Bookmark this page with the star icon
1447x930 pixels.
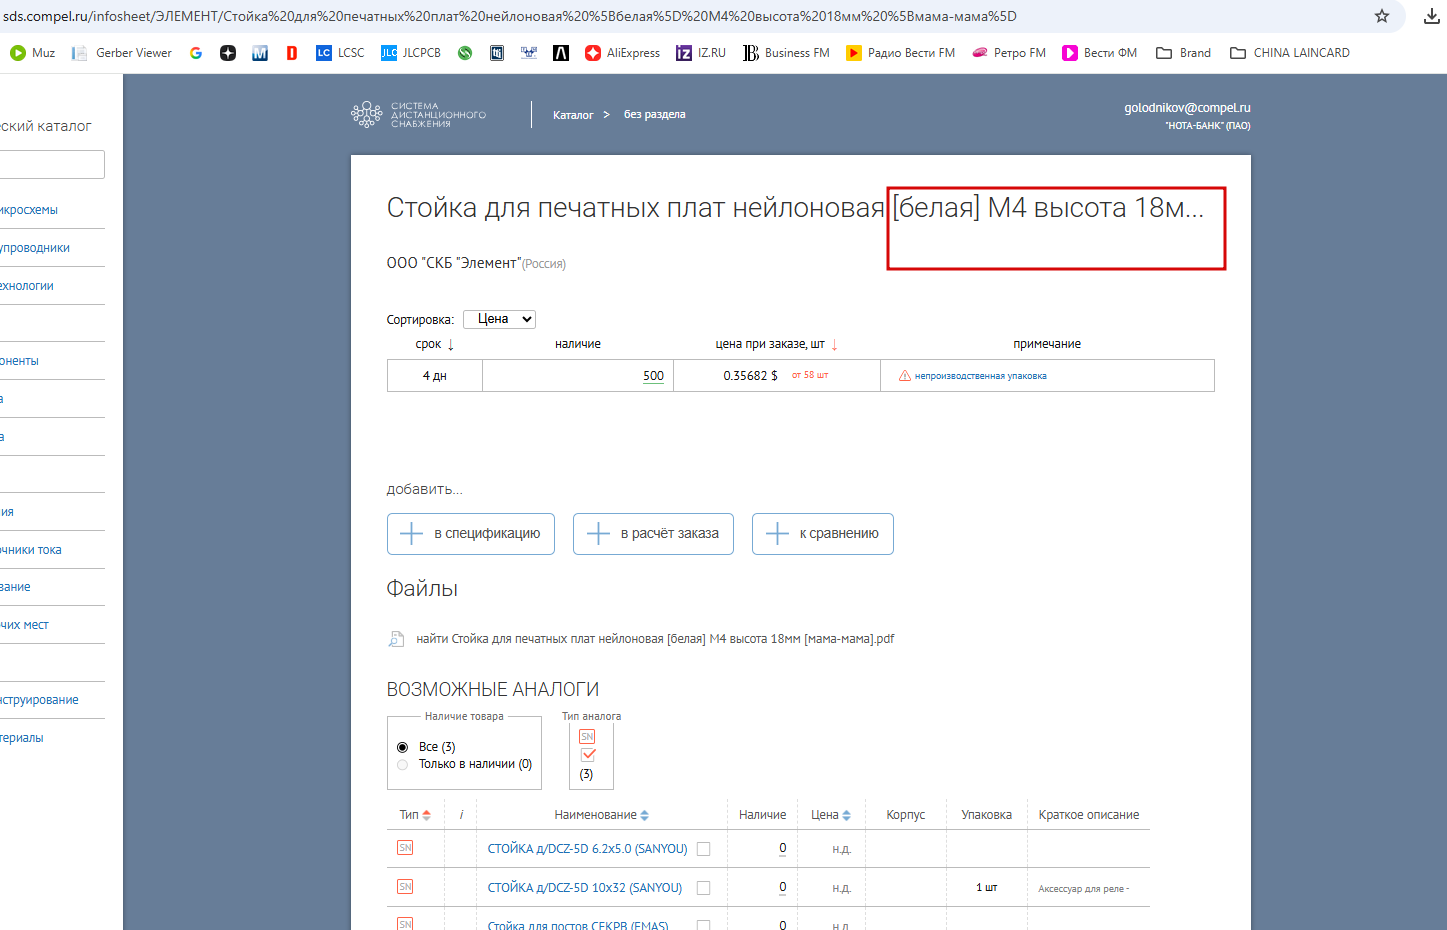[1382, 16]
